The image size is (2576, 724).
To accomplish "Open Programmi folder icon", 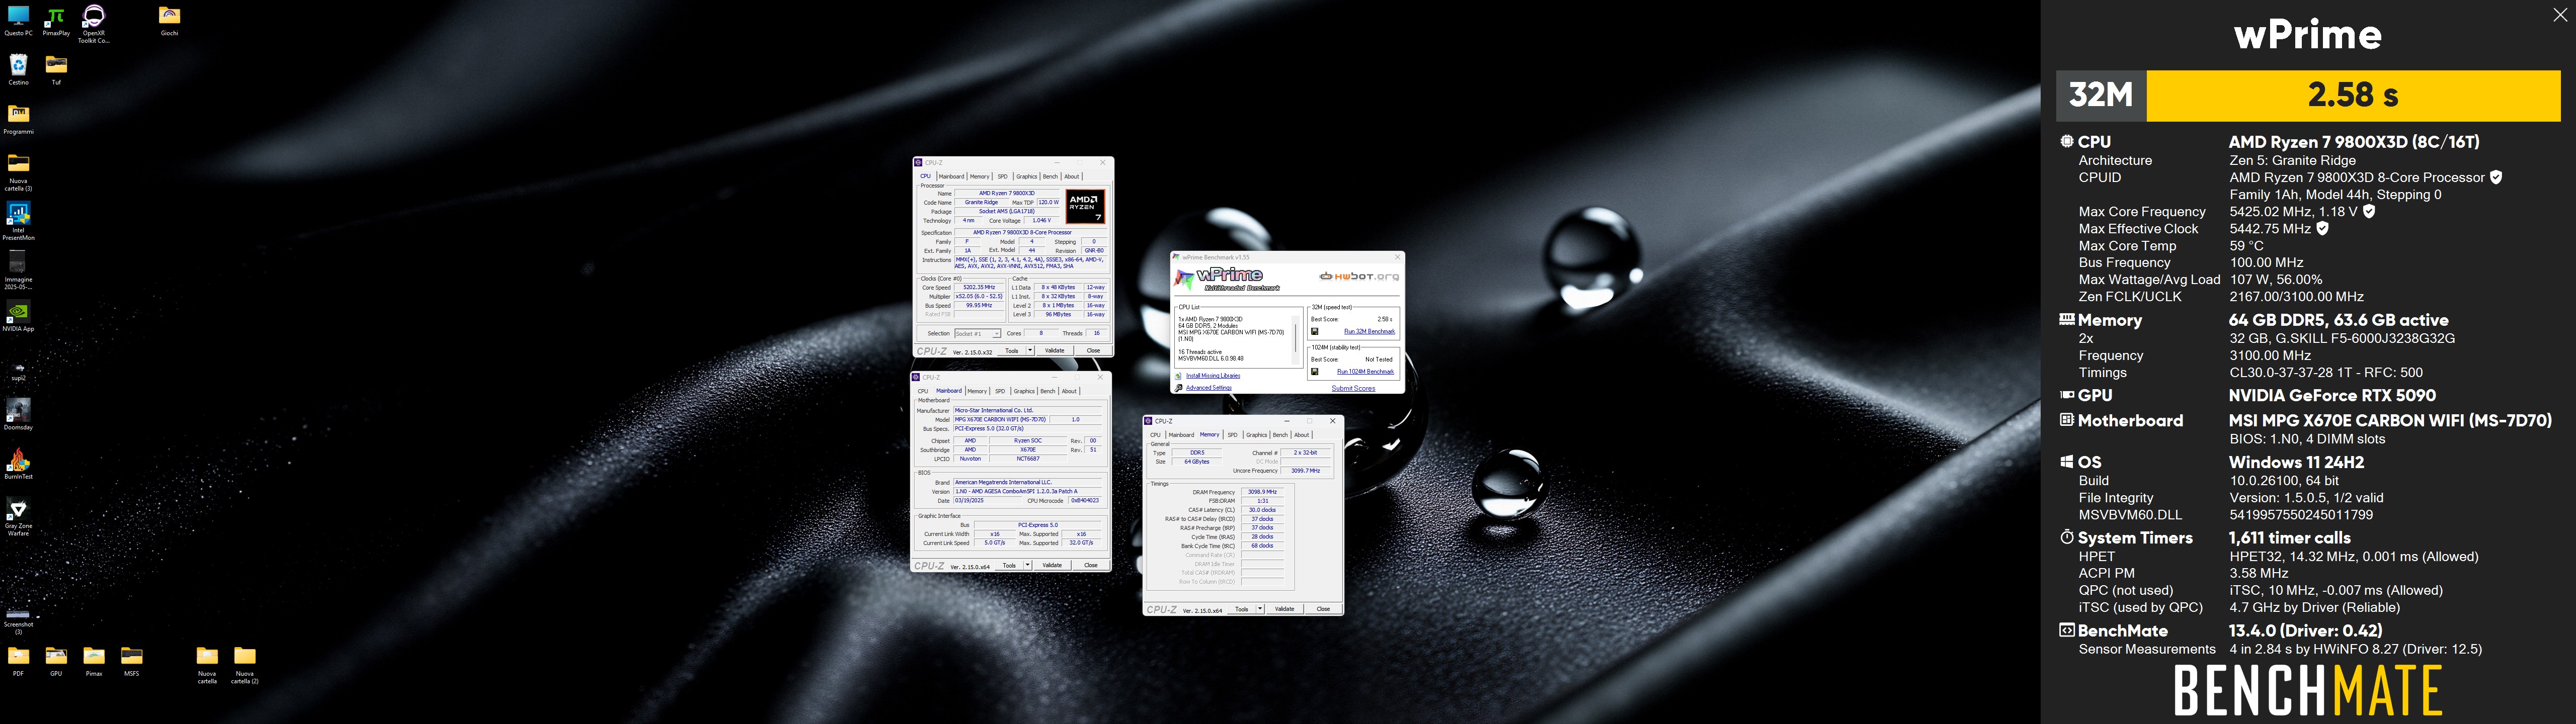I will tap(18, 118).
